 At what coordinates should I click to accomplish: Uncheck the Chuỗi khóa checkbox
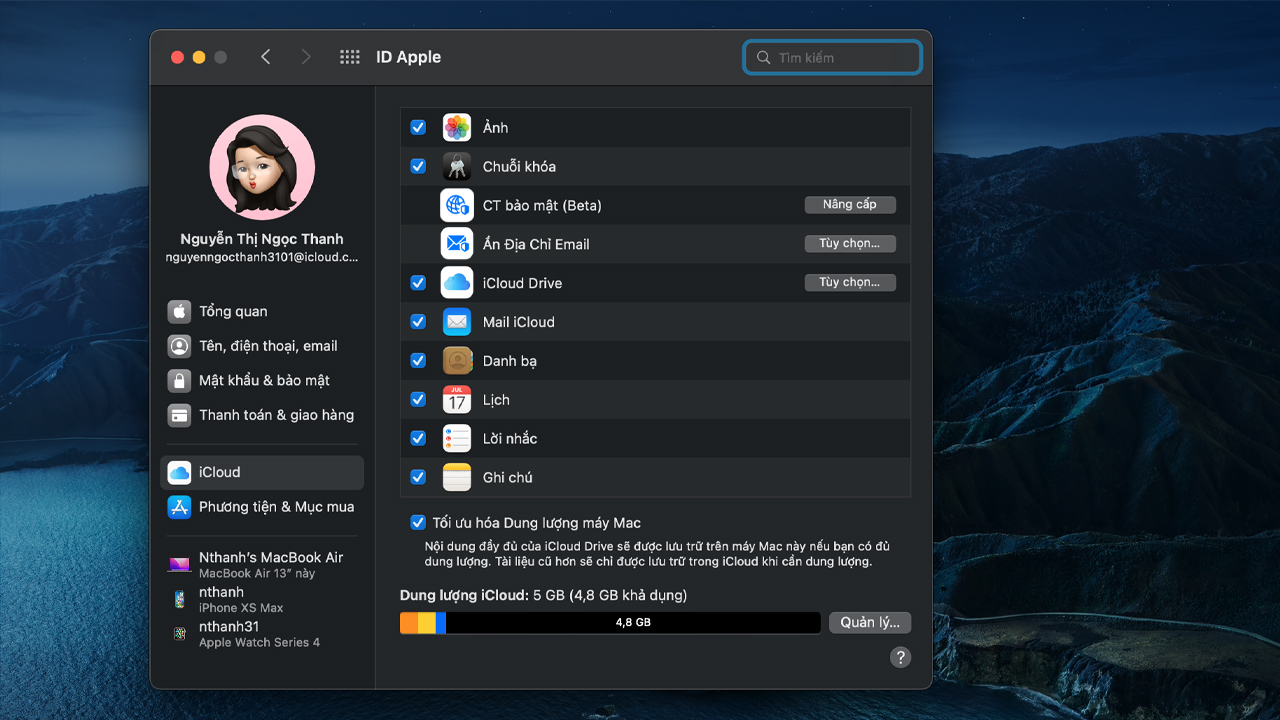click(418, 166)
